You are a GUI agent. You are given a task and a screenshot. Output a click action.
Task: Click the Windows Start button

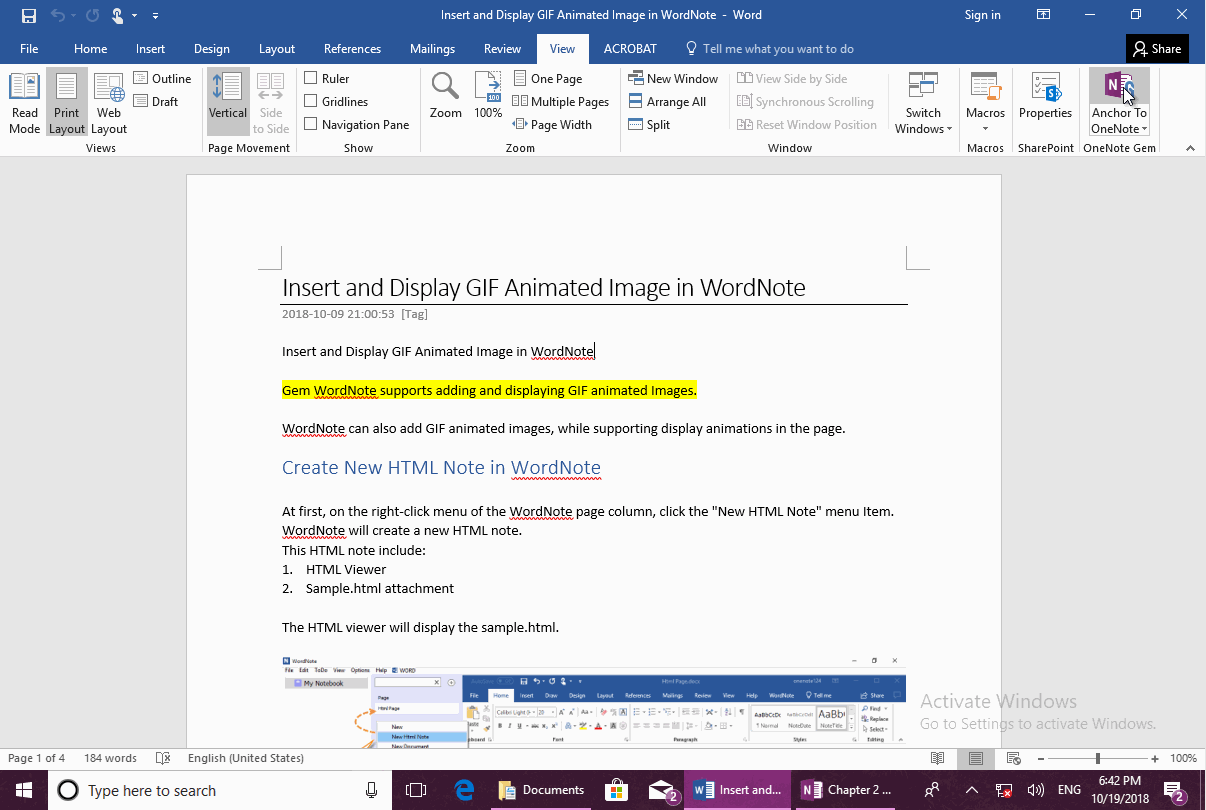pos(22,790)
